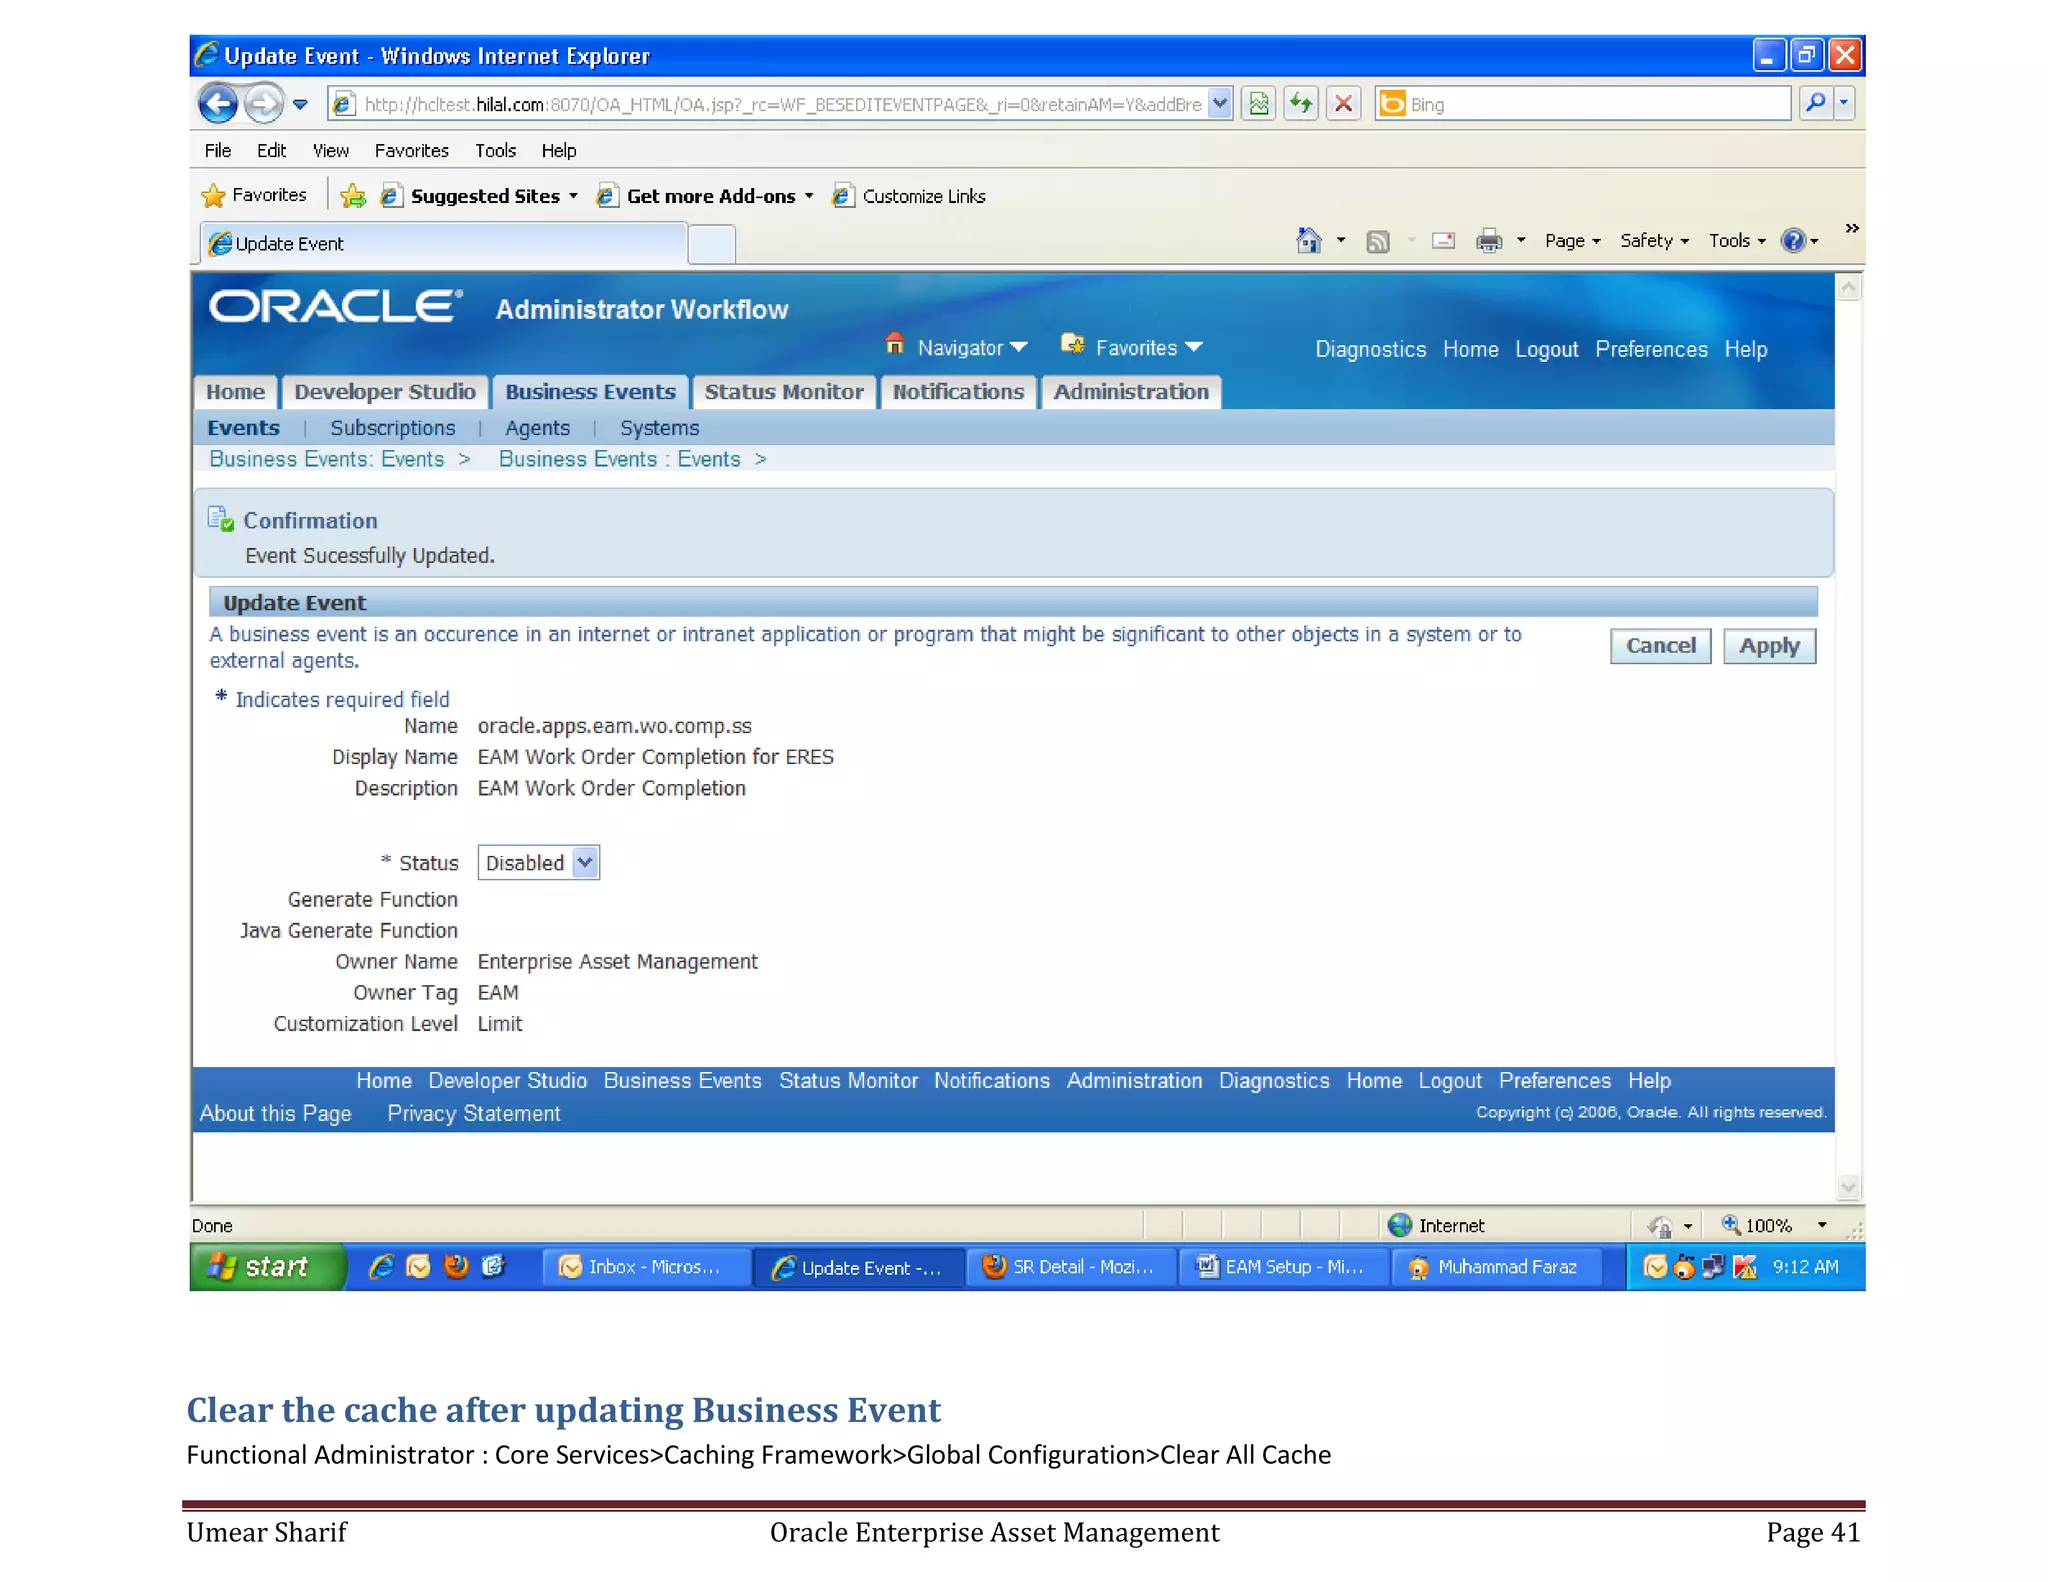This screenshot has height=1582, width=2048.
Task: Click the Bing search magnifier icon
Action: [x=1815, y=103]
